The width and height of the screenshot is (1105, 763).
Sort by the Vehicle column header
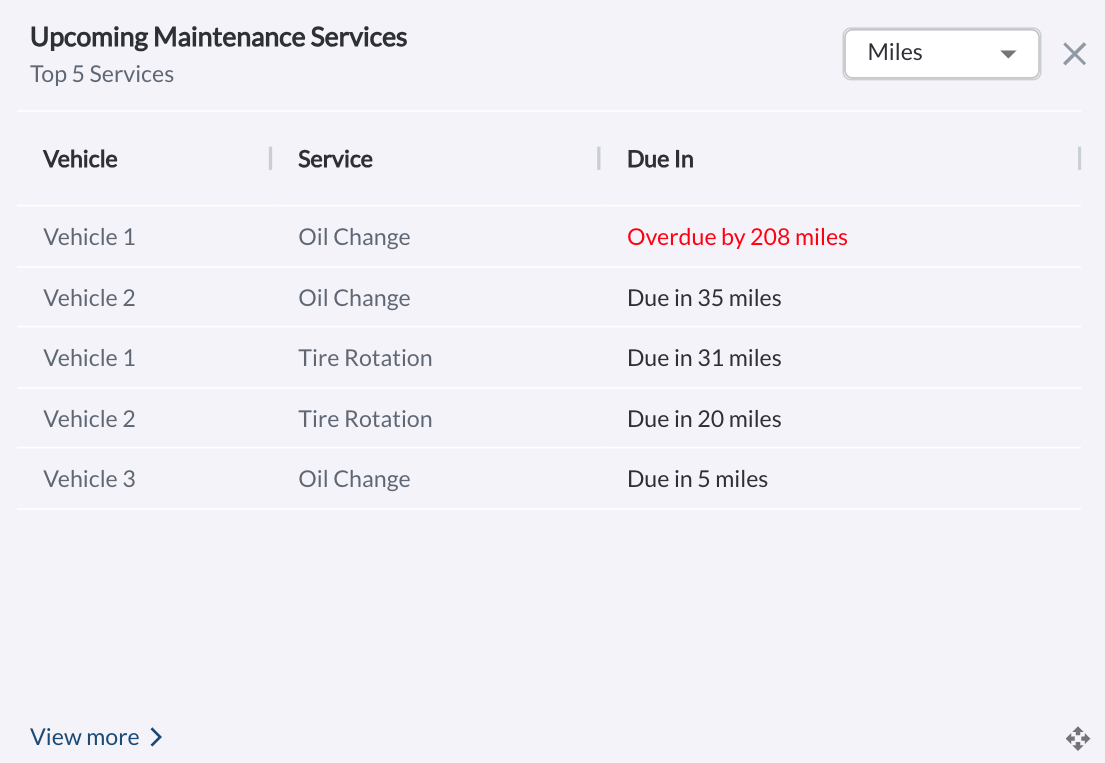tap(80, 159)
